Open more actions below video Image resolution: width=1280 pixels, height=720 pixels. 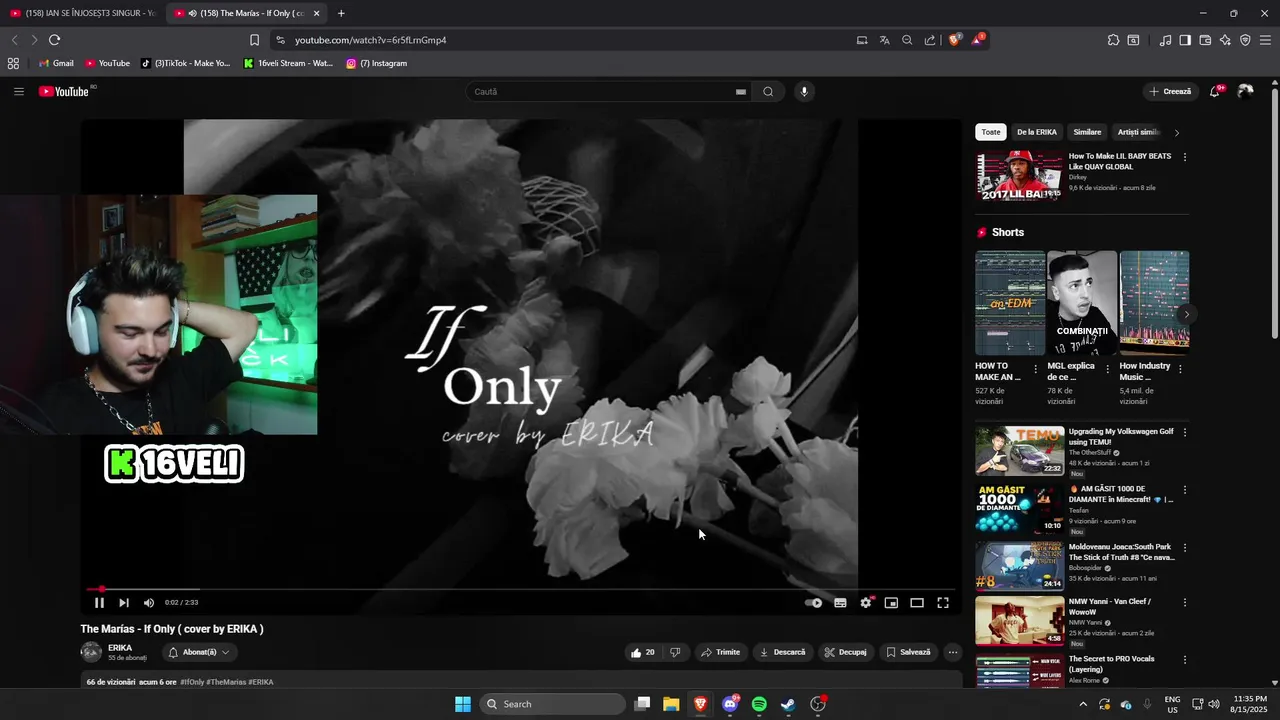pos(953,652)
